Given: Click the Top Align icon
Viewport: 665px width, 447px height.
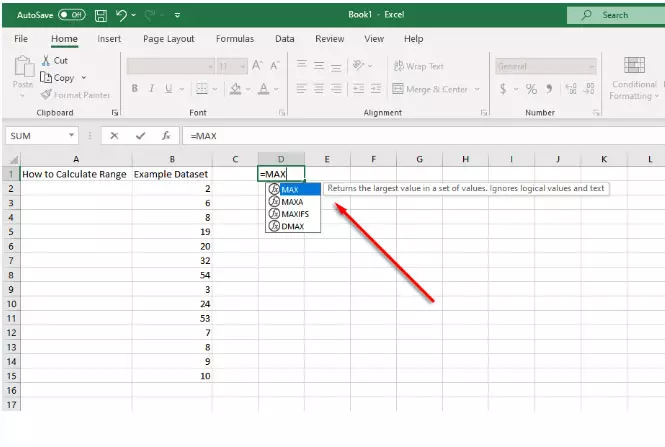Looking at the screenshot, I should 302,65.
